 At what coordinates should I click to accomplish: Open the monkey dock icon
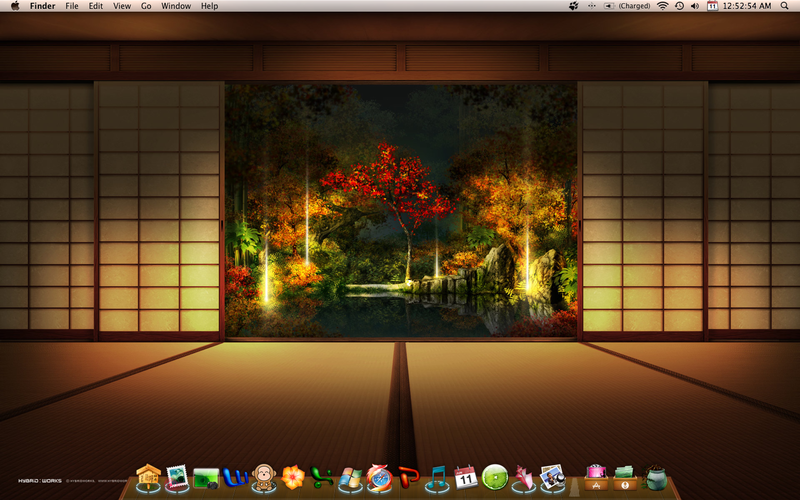[264, 478]
